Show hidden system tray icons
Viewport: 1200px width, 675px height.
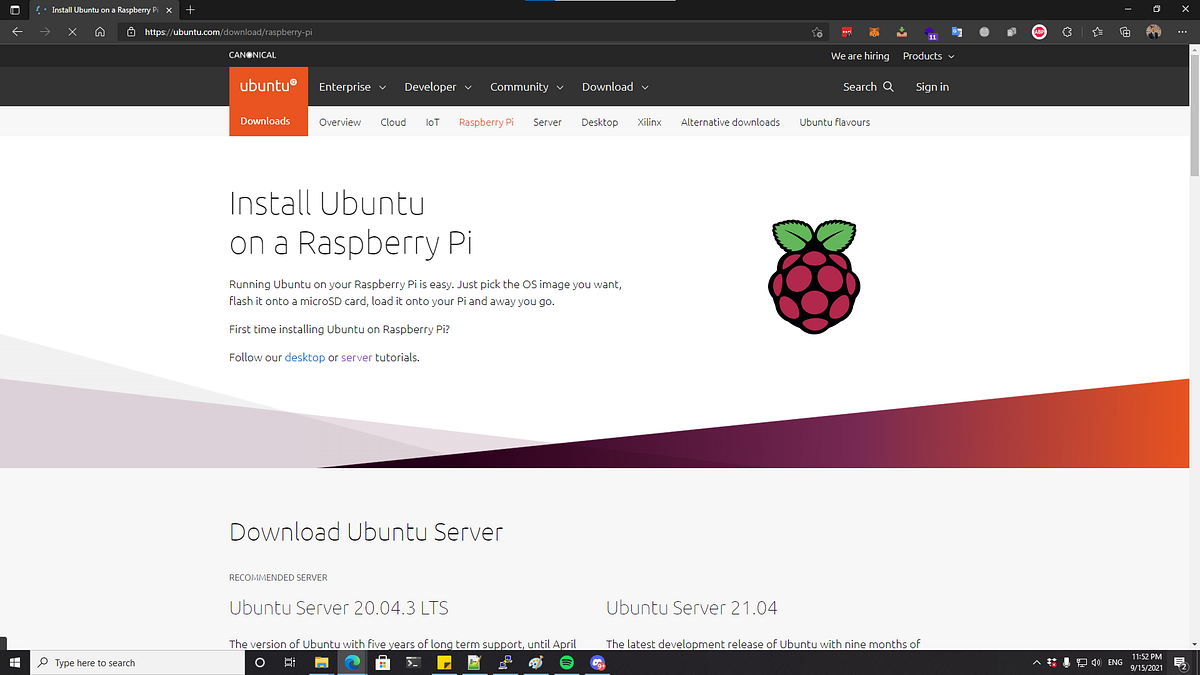click(1036, 662)
